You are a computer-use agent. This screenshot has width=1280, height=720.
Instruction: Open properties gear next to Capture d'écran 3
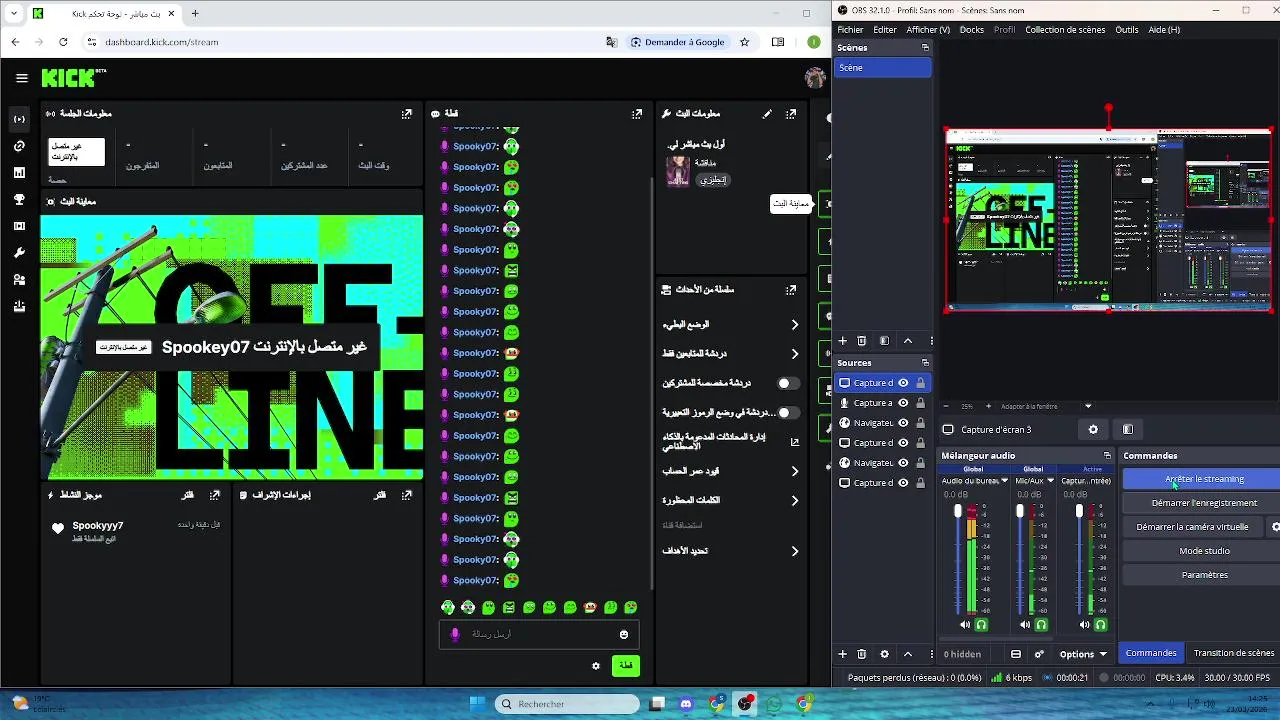[x=1093, y=429]
